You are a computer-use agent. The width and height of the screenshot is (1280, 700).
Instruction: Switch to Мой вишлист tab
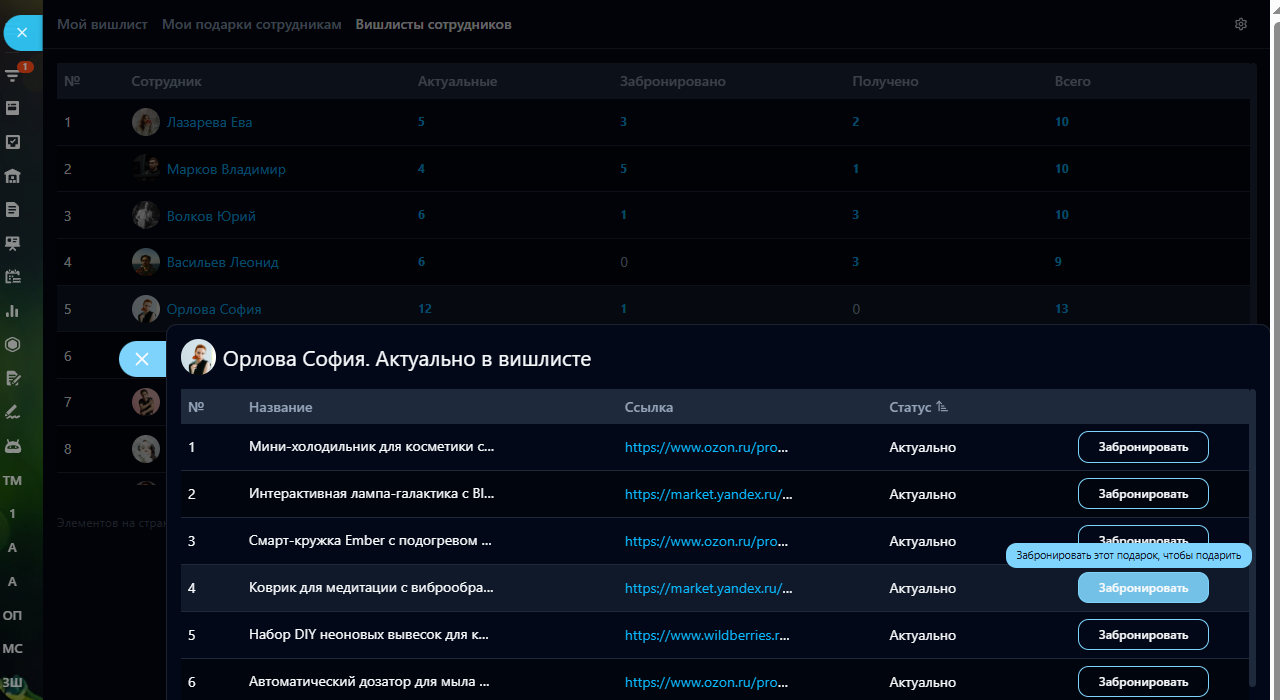(x=102, y=24)
